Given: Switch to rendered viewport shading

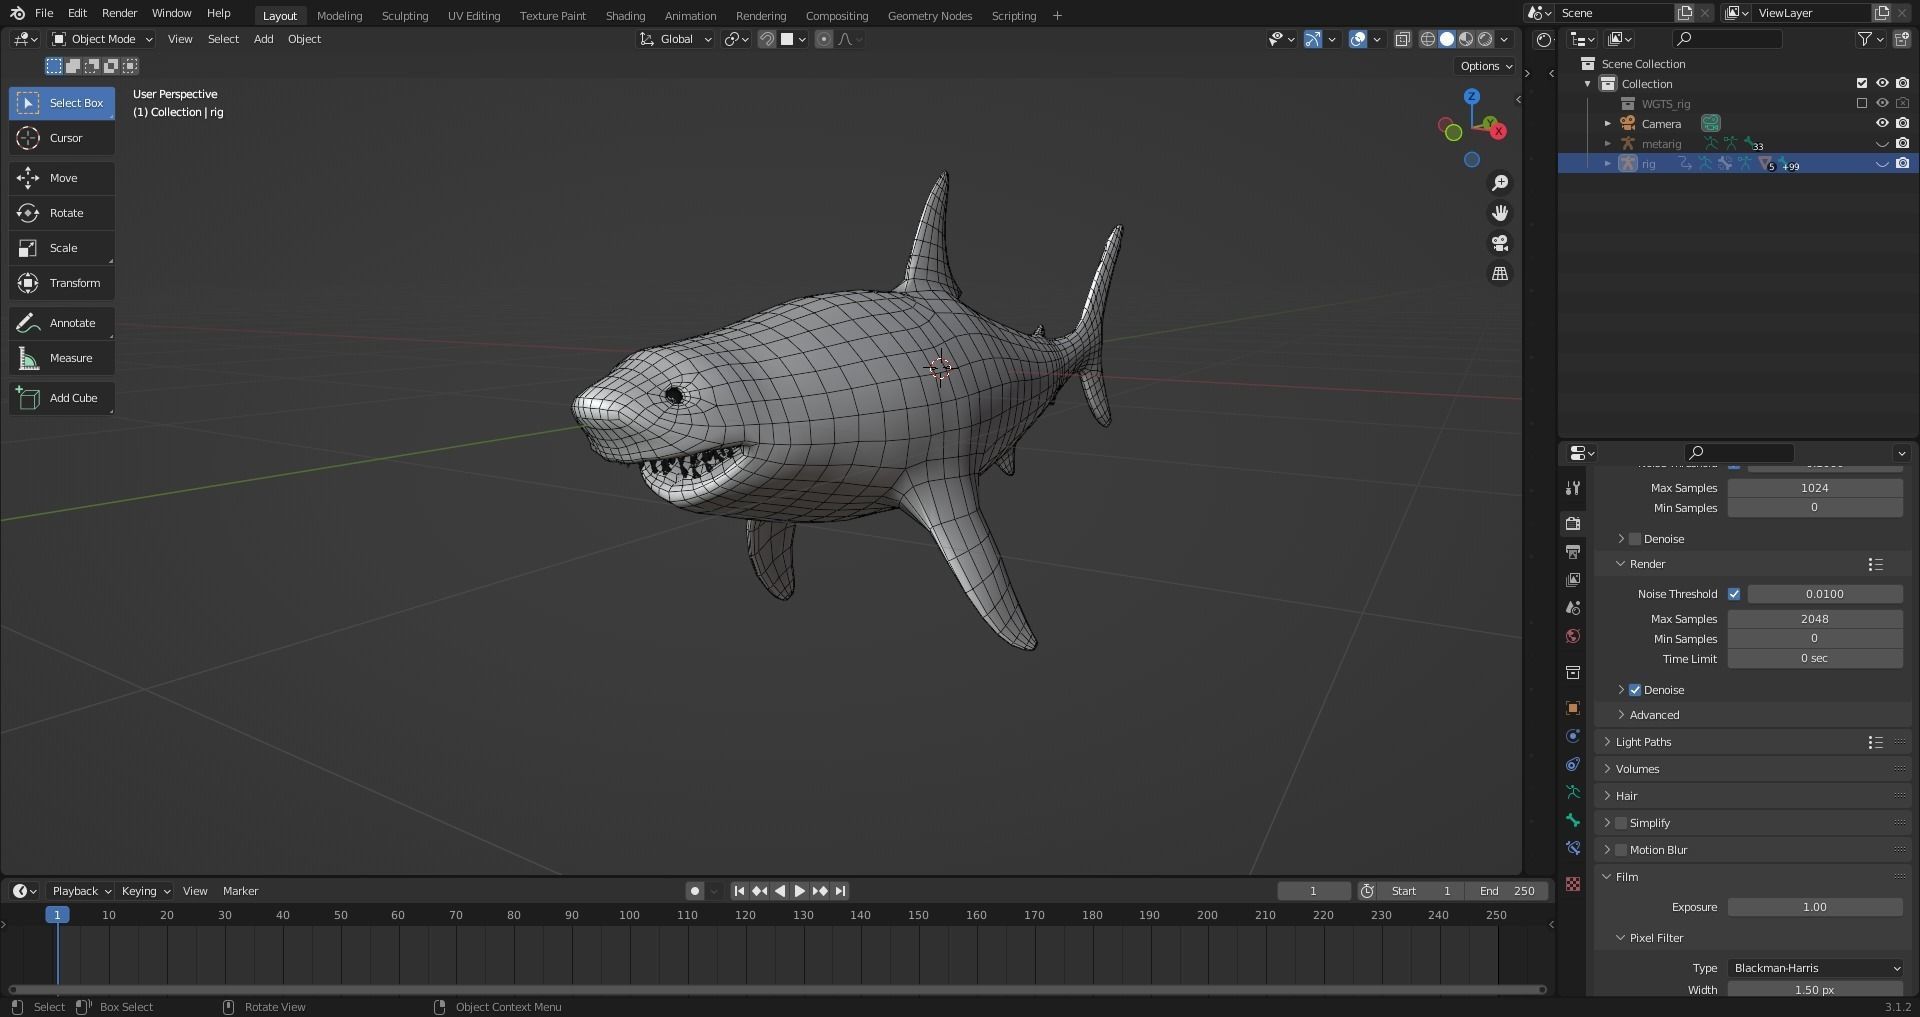Looking at the screenshot, I should (1485, 39).
